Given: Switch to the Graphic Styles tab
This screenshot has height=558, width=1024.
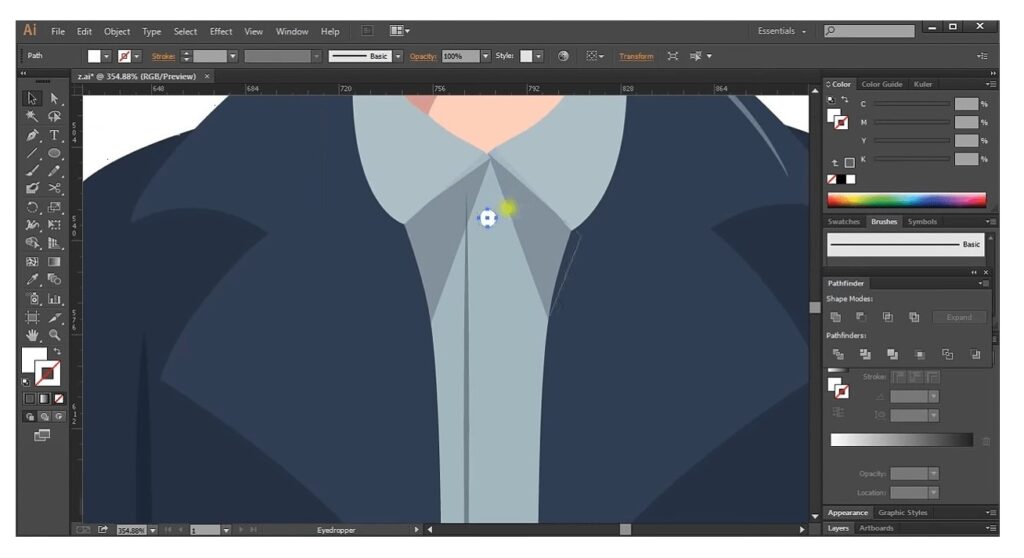Looking at the screenshot, I should 903,513.
